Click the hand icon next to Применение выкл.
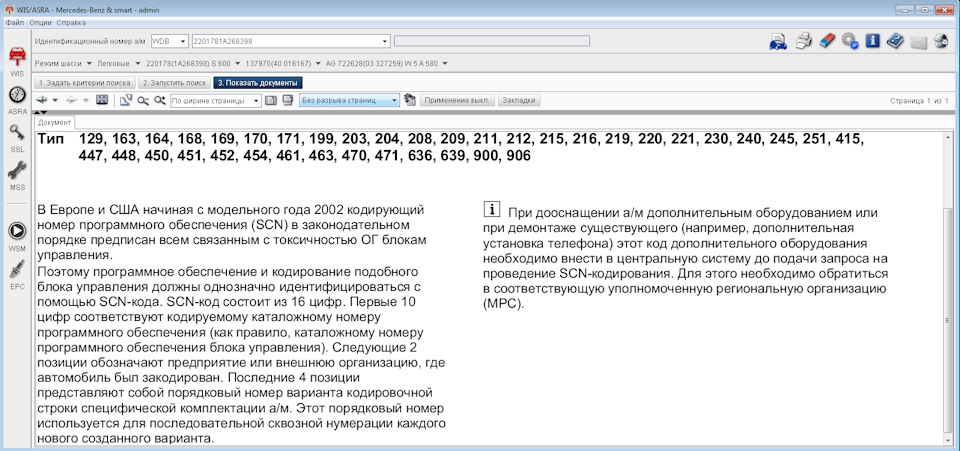The image size is (960, 451). tap(410, 100)
